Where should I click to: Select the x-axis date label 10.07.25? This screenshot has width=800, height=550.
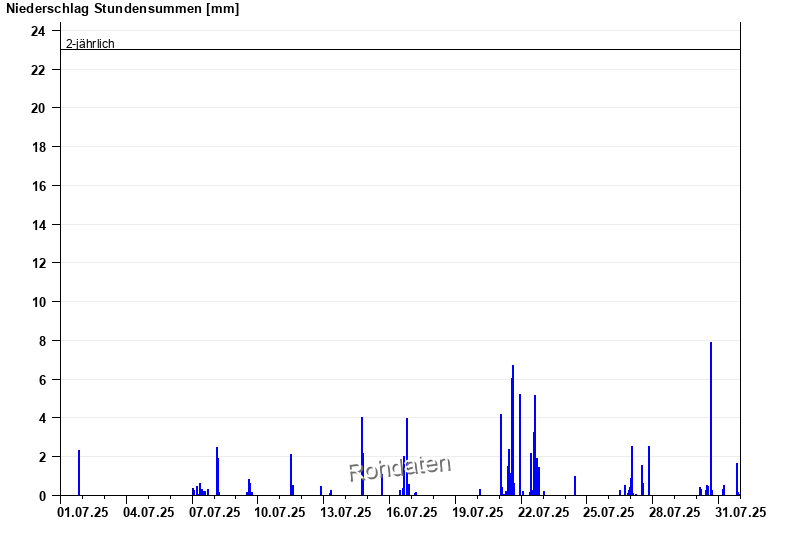(x=281, y=512)
